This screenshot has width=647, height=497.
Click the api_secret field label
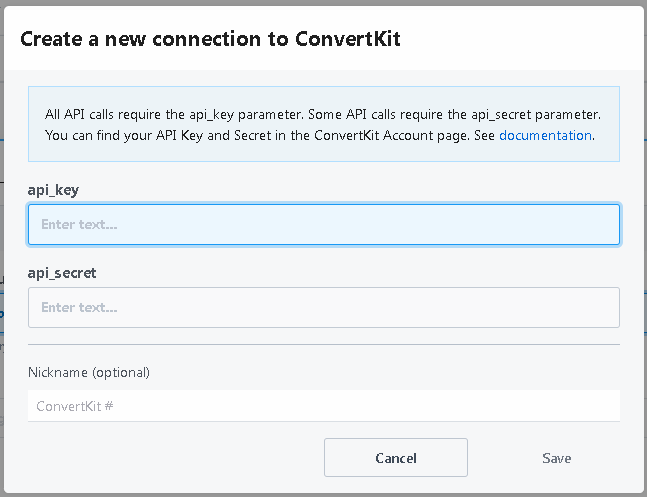[62, 273]
